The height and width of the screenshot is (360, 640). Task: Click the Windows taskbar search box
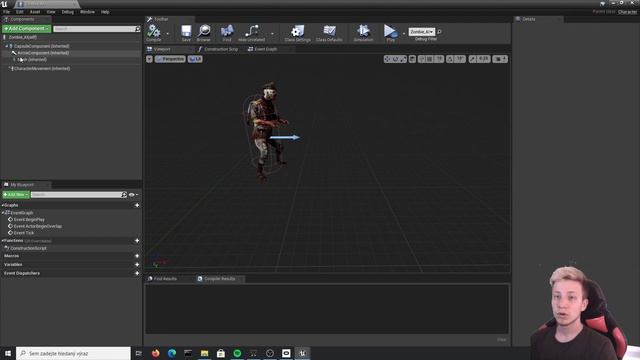73,353
